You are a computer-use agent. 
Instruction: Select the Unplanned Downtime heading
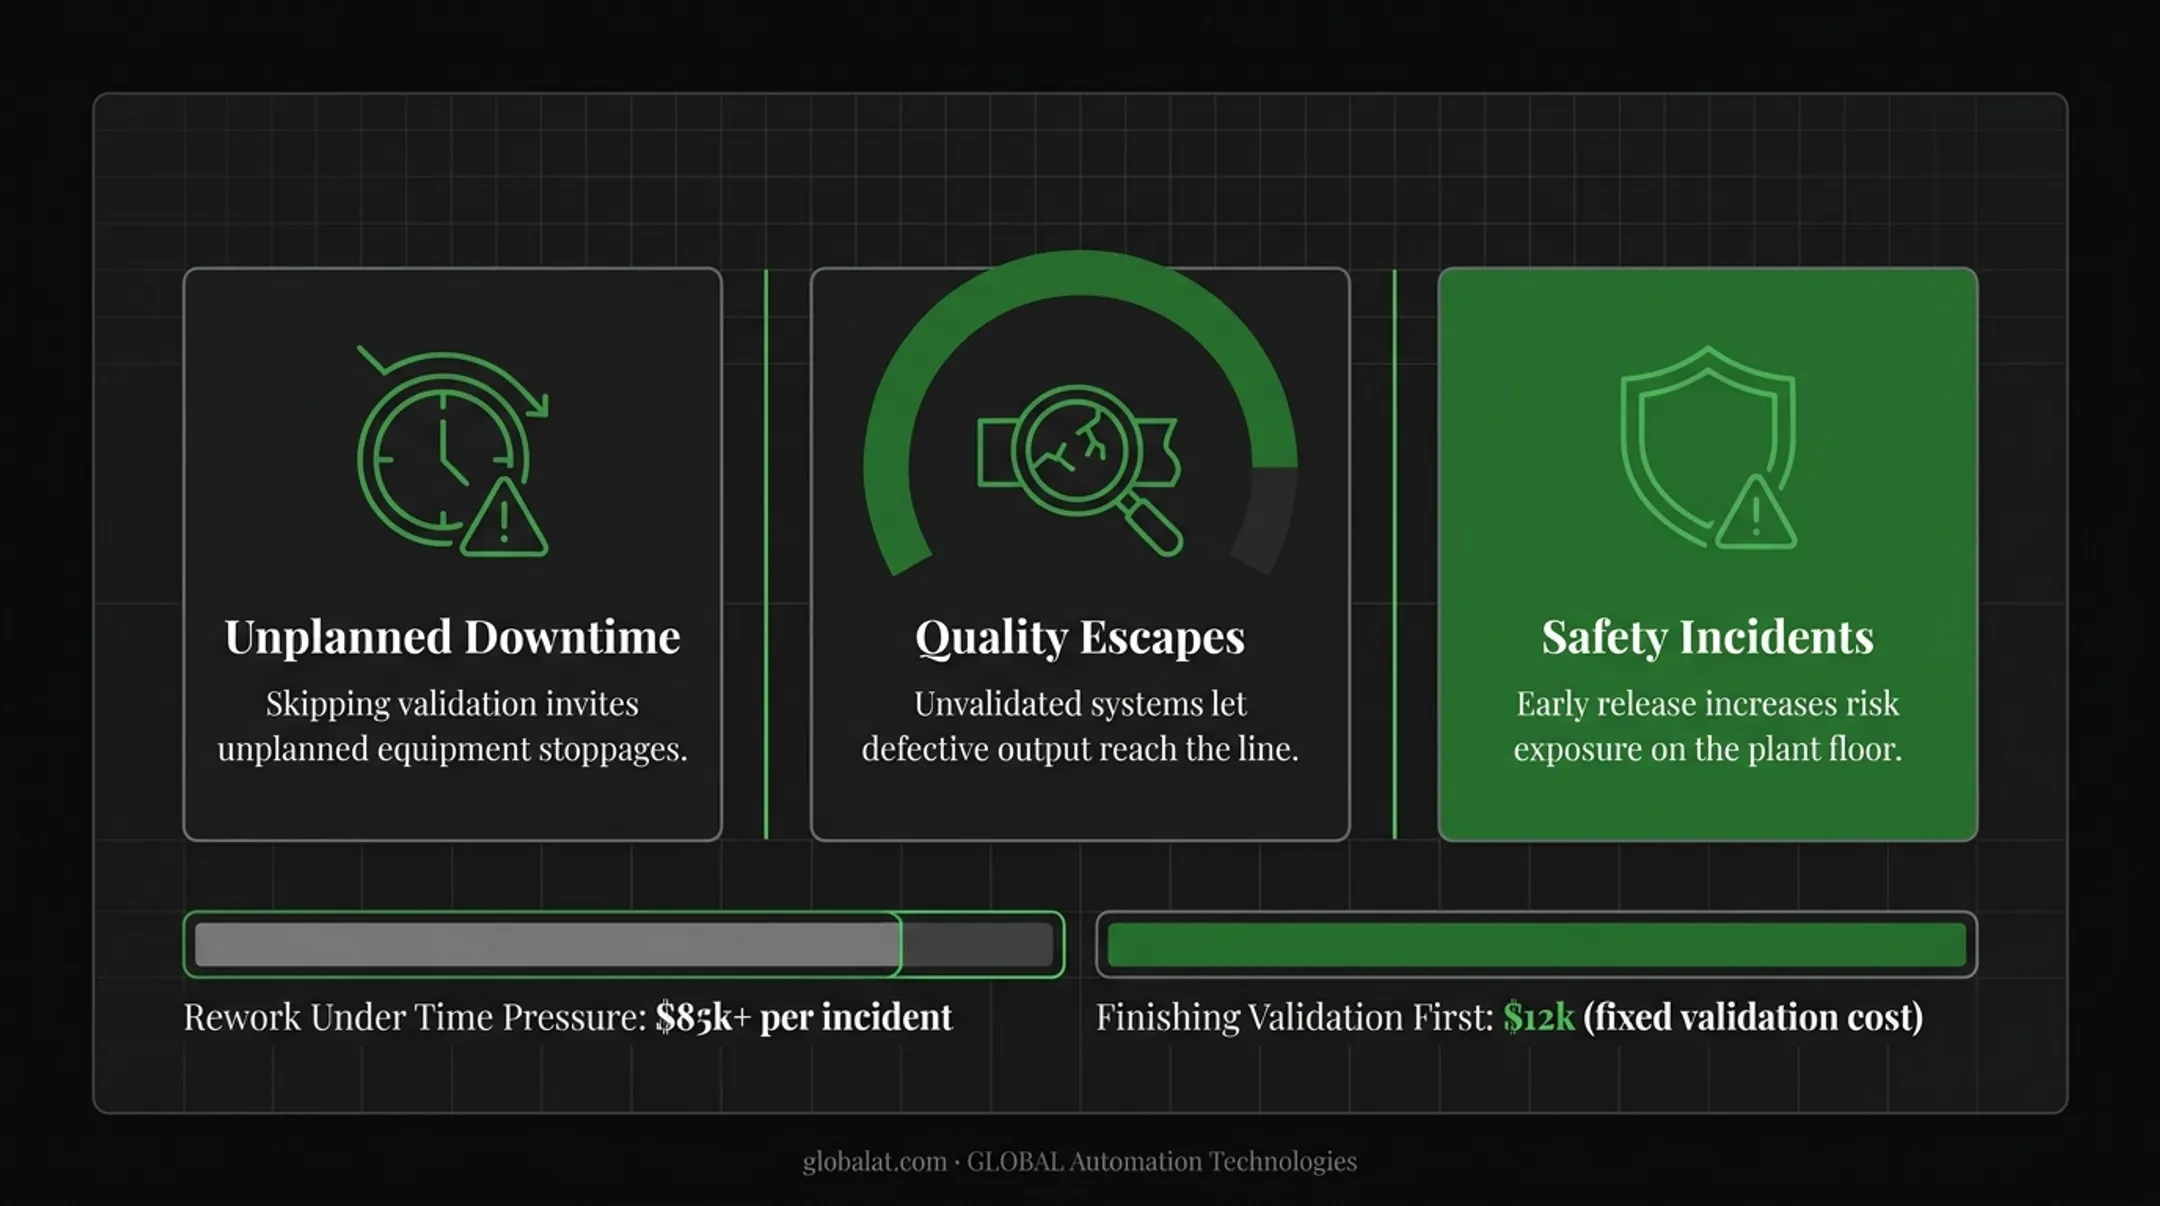pyautogui.click(x=452, y=637)
